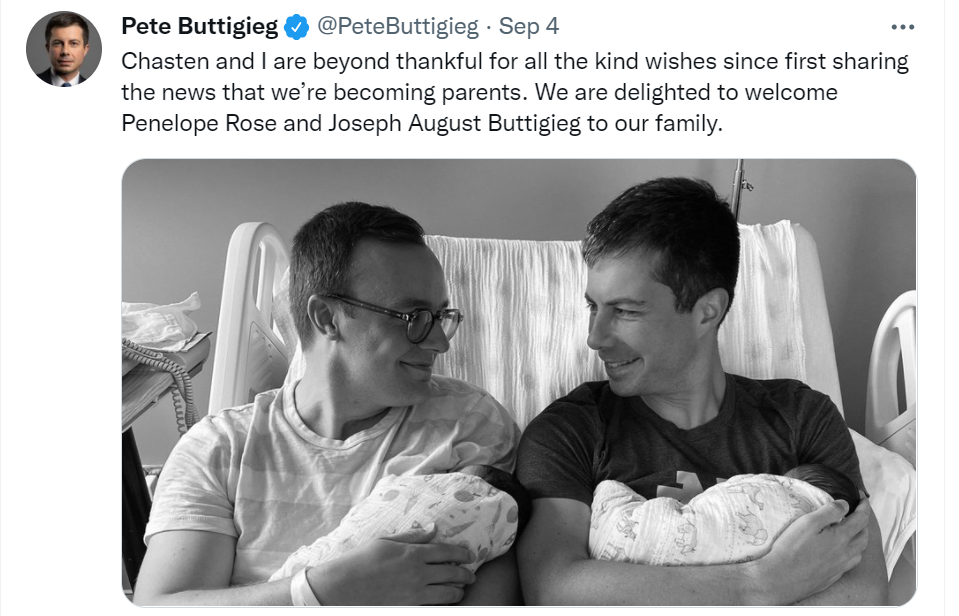
Task: Open the Pete Buttigieg display name link
Action: [199, 27]
